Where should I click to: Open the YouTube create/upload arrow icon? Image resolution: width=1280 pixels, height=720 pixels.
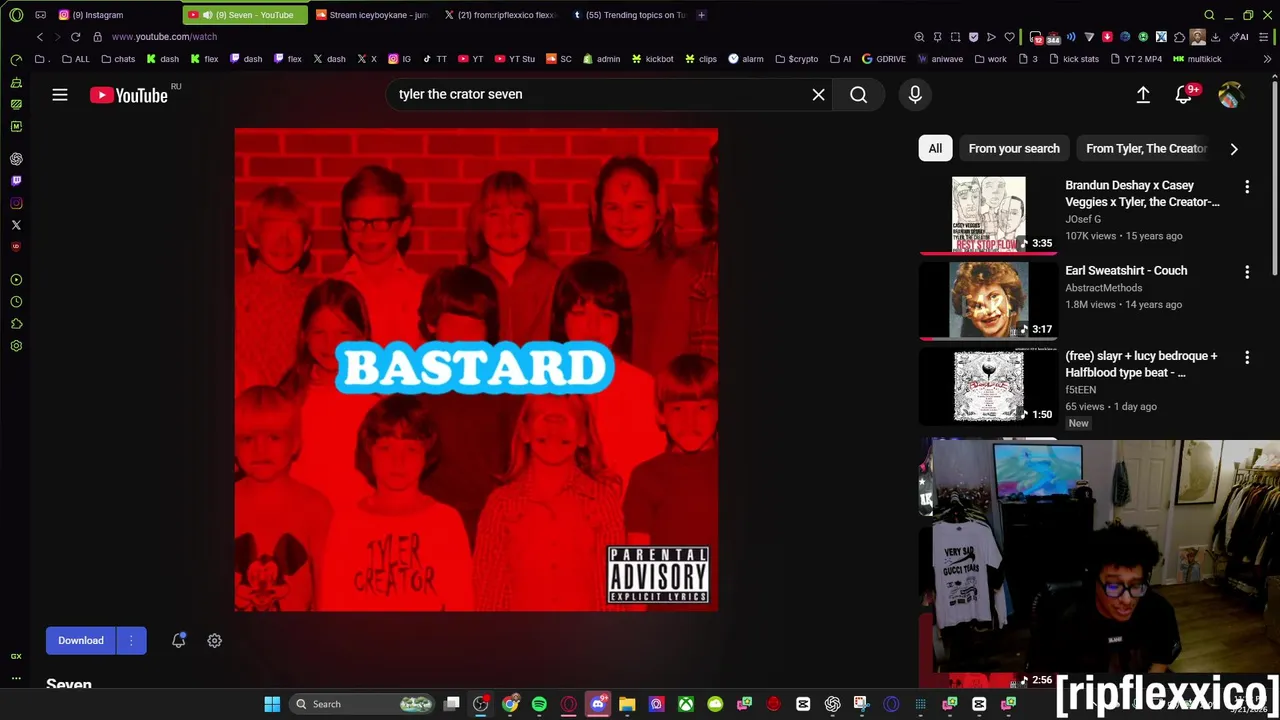1143,94
